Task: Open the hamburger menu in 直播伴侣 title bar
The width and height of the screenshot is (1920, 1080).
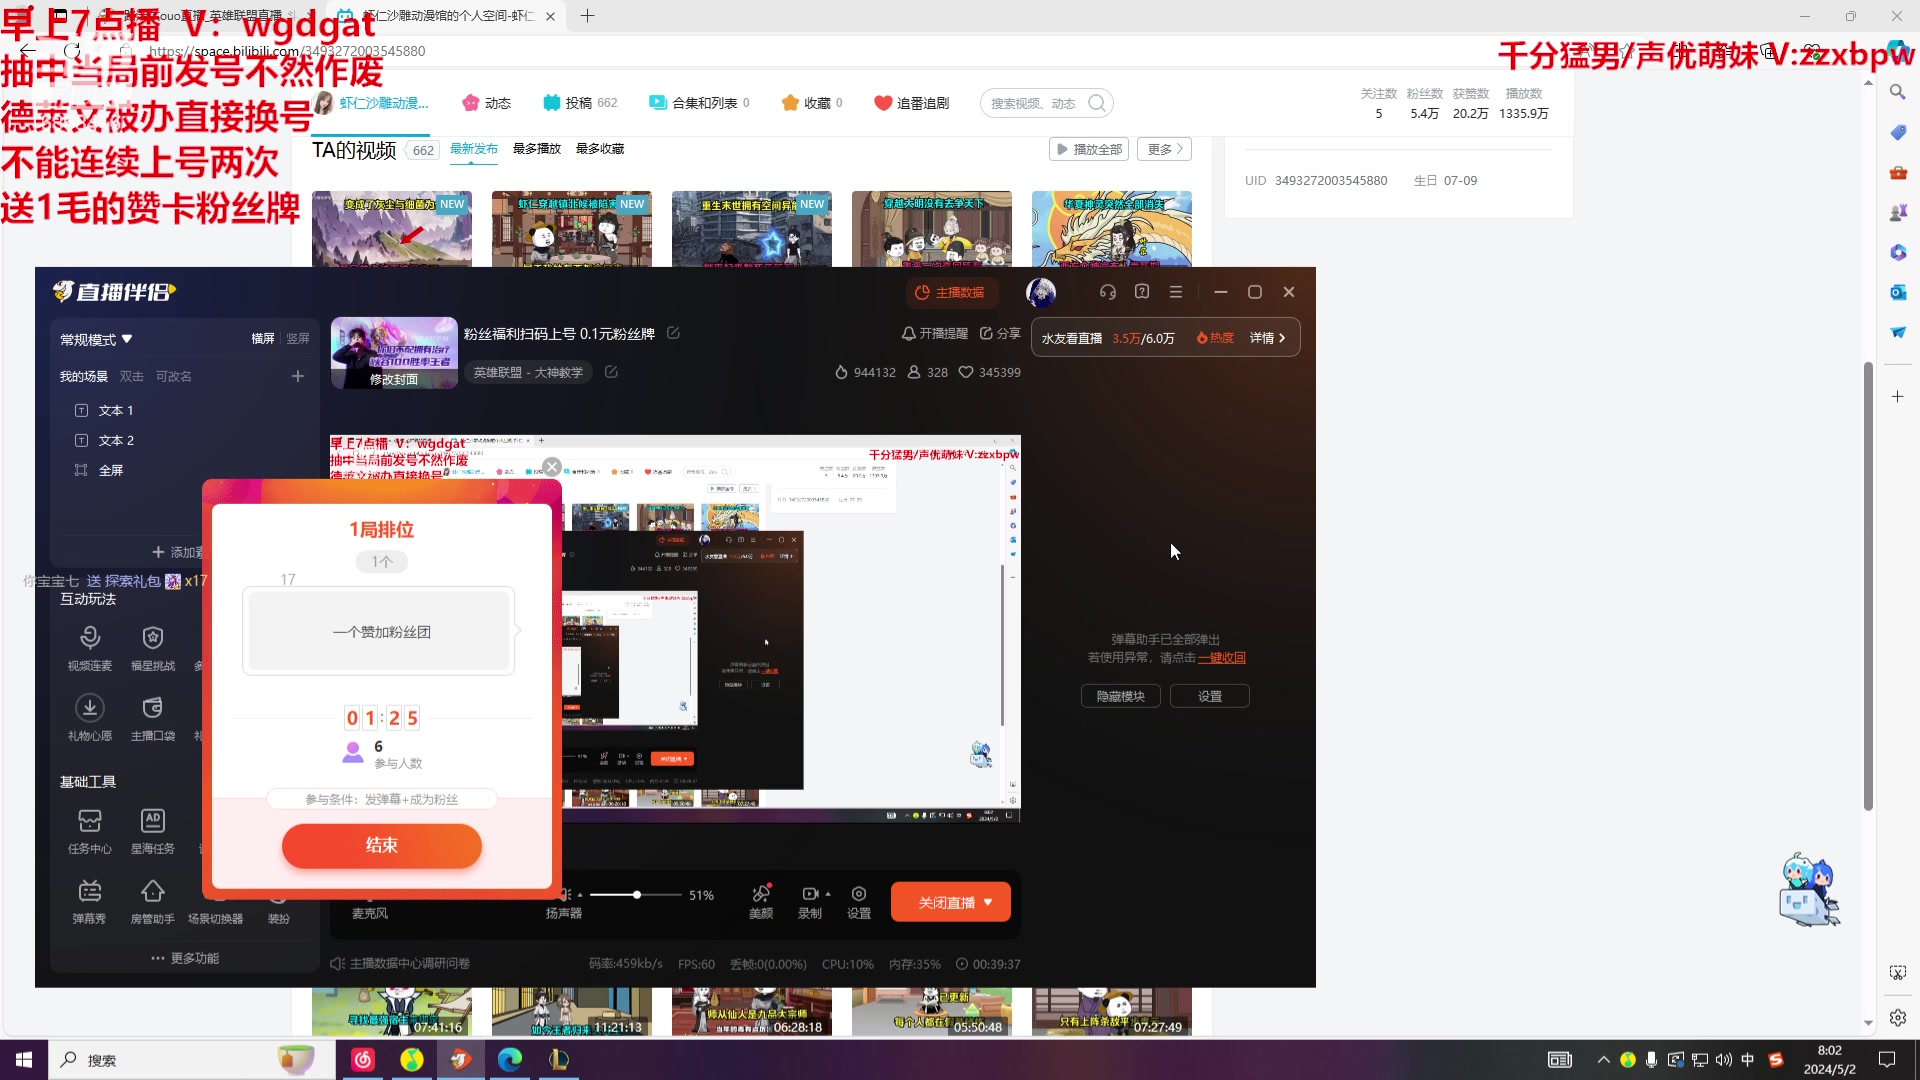Action: point(1176,292)
